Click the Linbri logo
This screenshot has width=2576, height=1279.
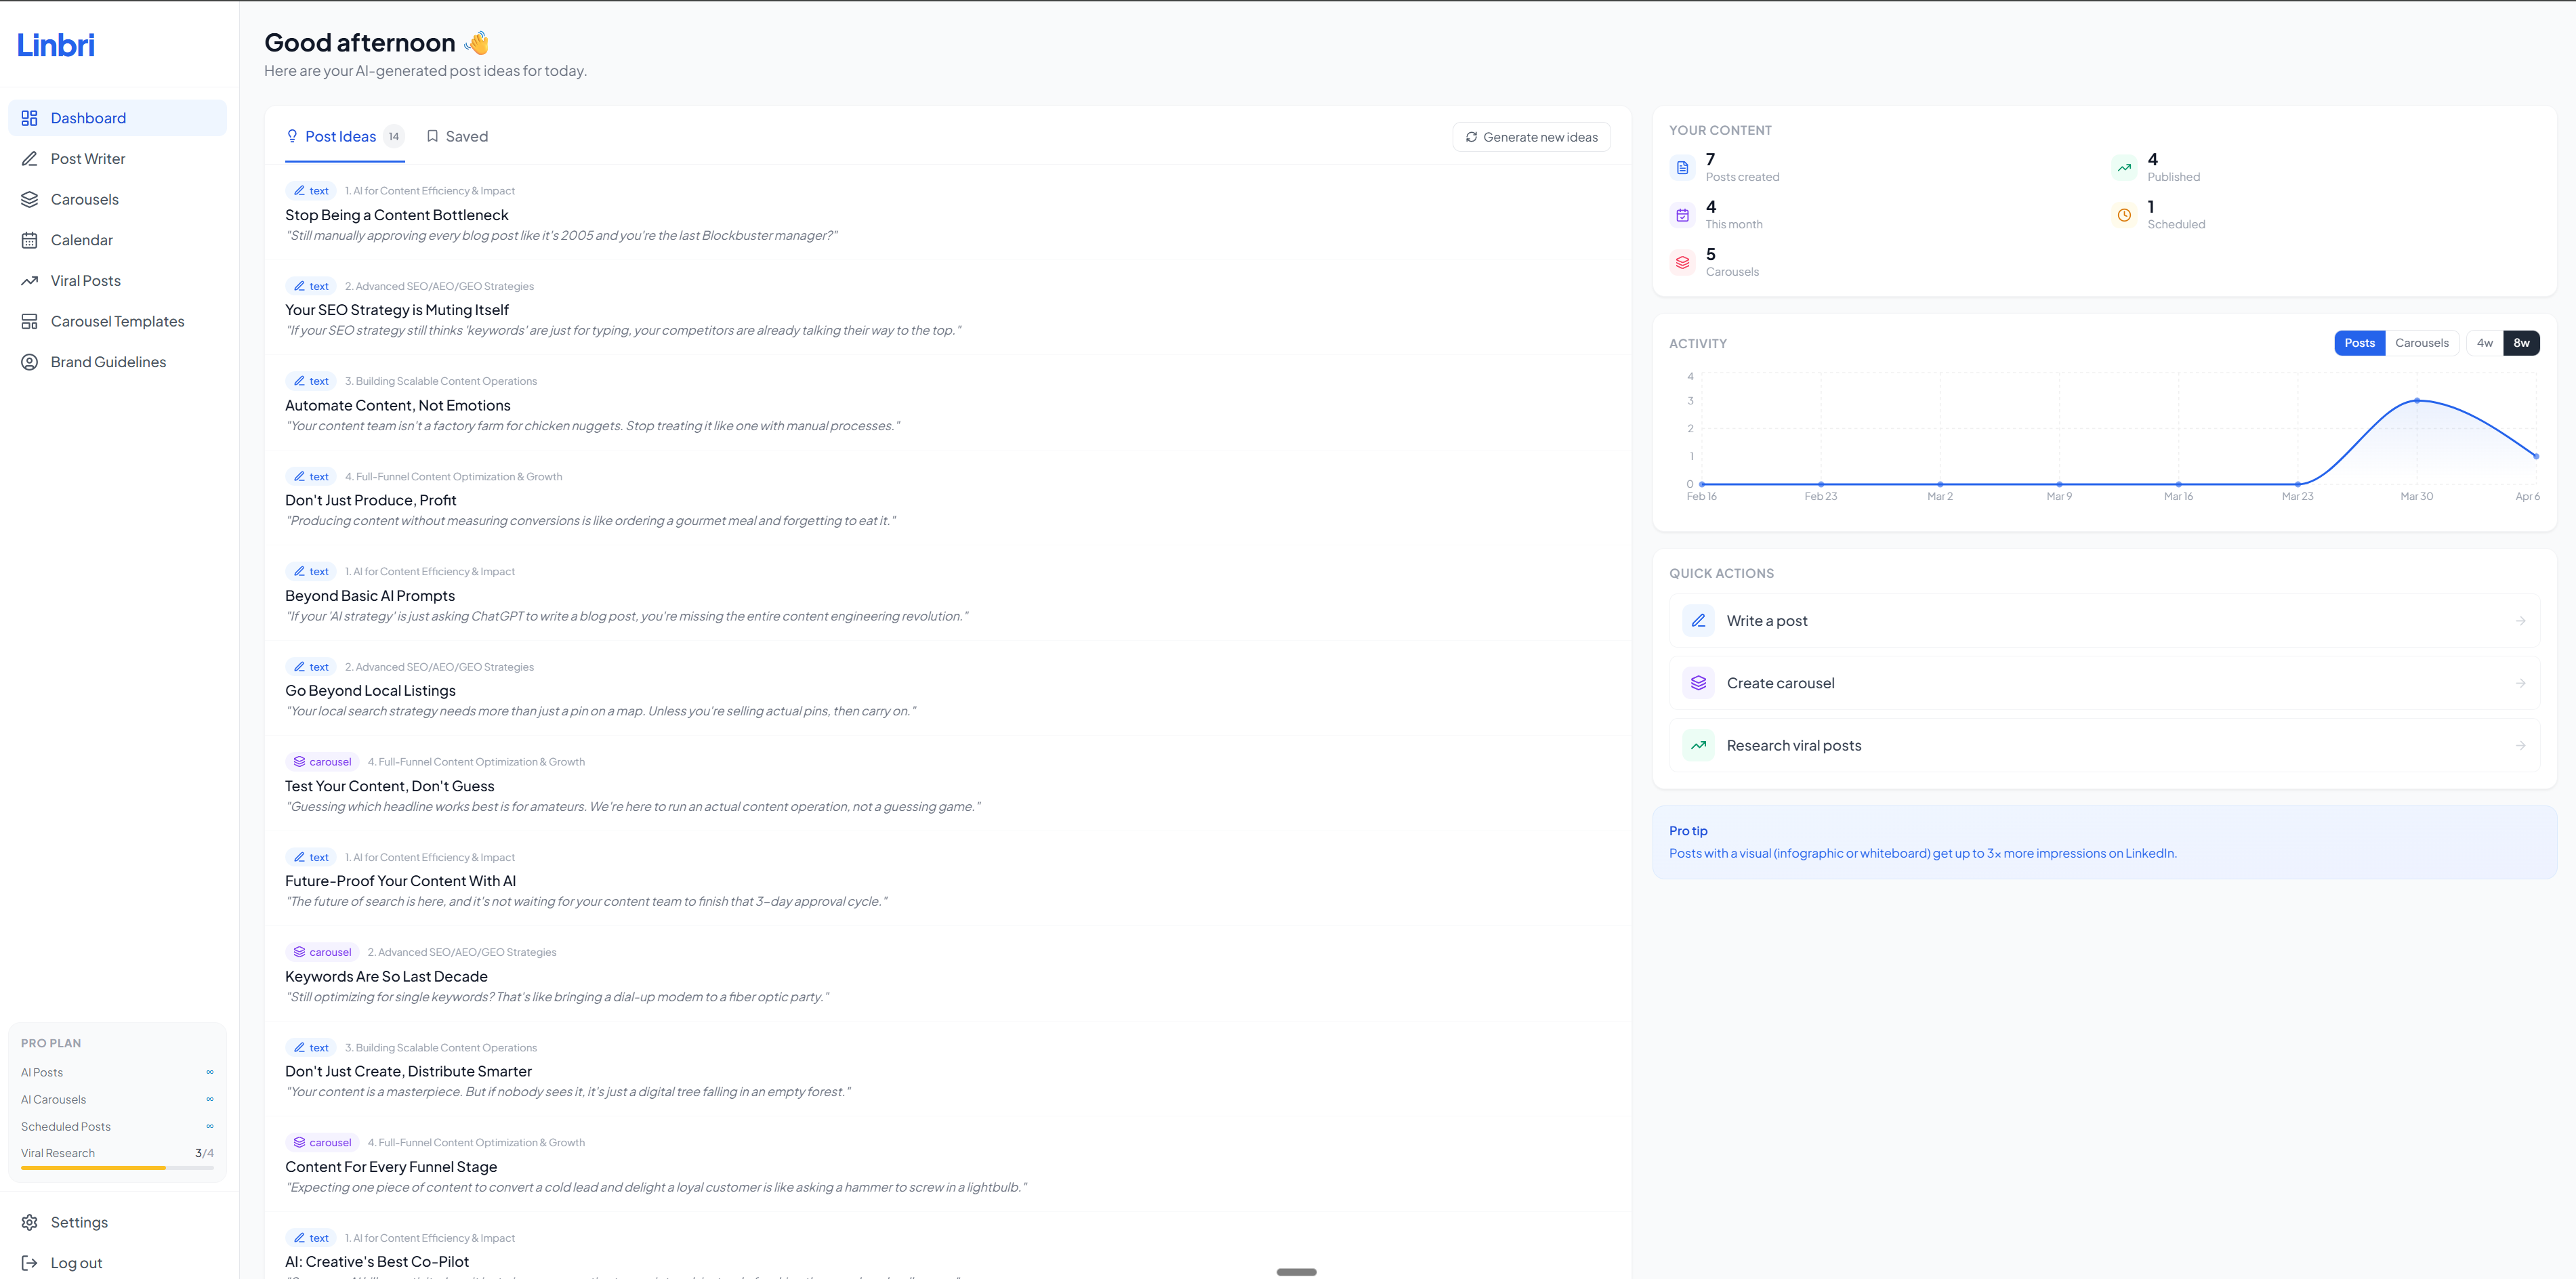pyautogui.click(x=56, y=45)
